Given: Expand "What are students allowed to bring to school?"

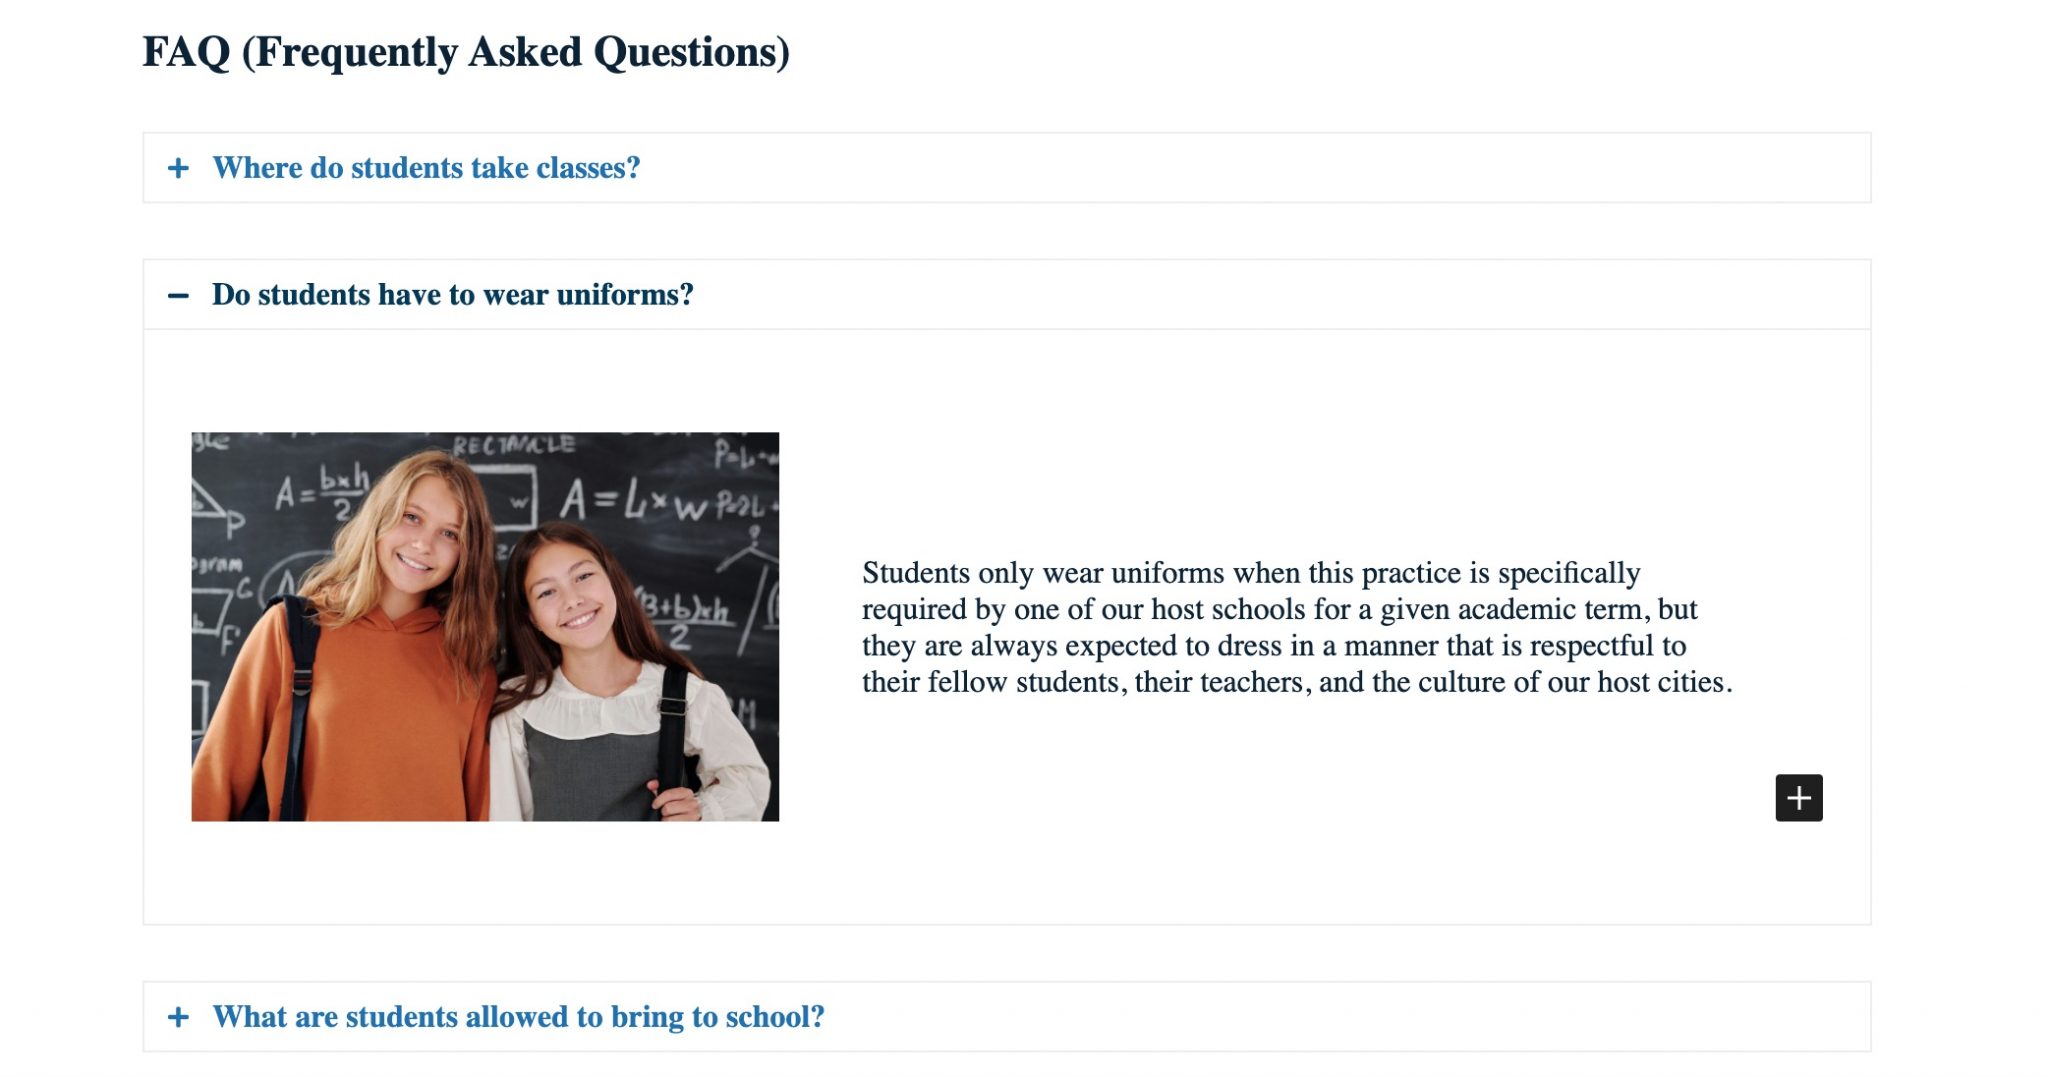Looking at the screenshot, I should pos(518,1017).
